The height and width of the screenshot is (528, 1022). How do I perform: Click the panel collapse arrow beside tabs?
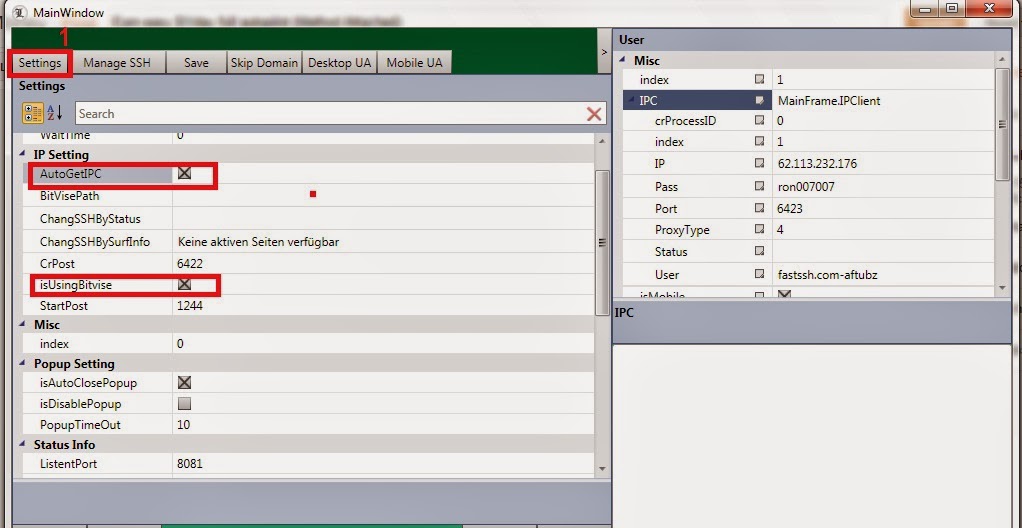point(604,51)
